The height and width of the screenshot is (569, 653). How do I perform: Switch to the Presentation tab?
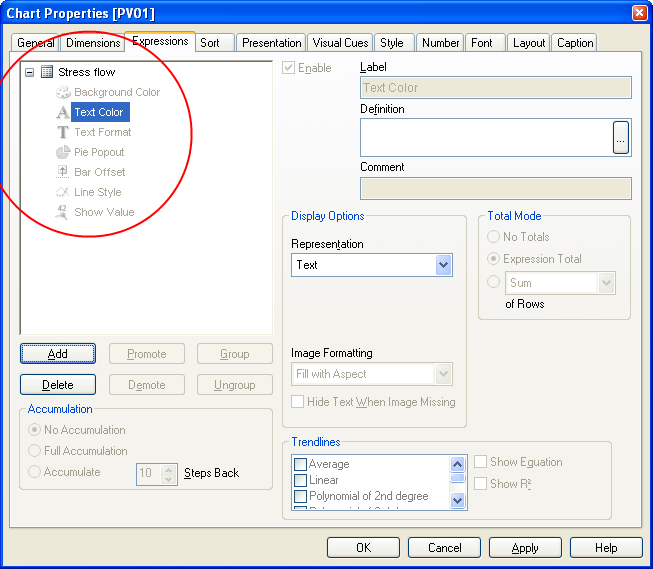click(x=272, y=42)
